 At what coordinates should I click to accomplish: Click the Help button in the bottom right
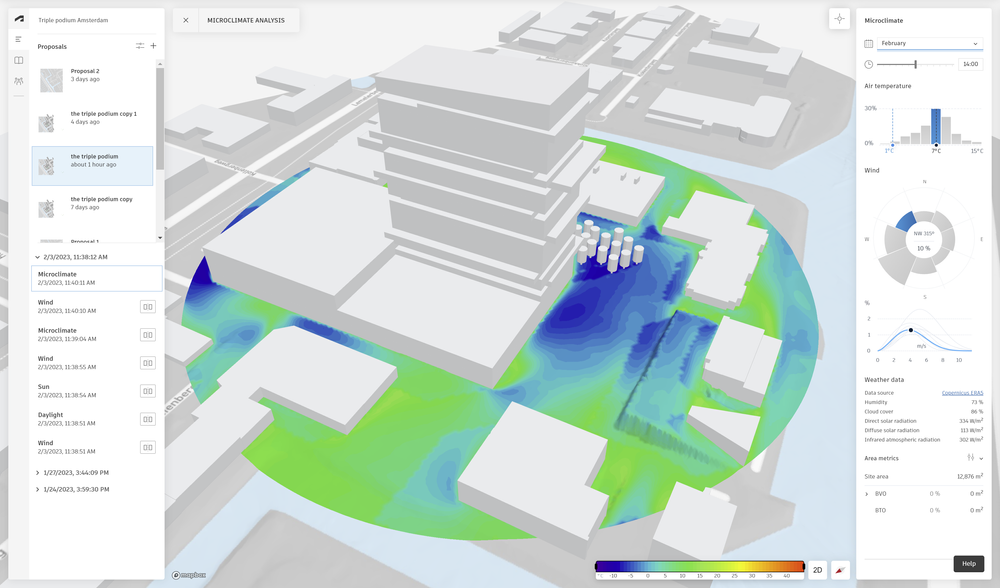(967, 563)
